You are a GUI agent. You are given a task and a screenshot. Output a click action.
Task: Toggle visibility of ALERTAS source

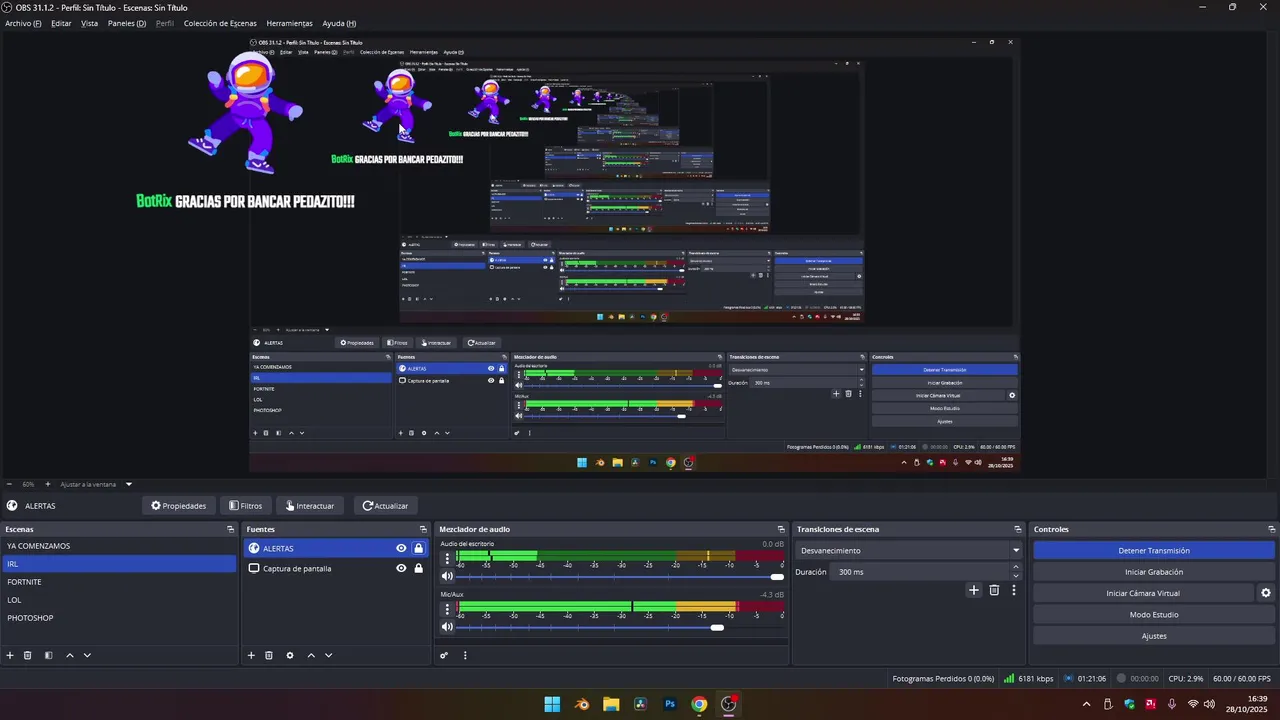pos(401,548)
